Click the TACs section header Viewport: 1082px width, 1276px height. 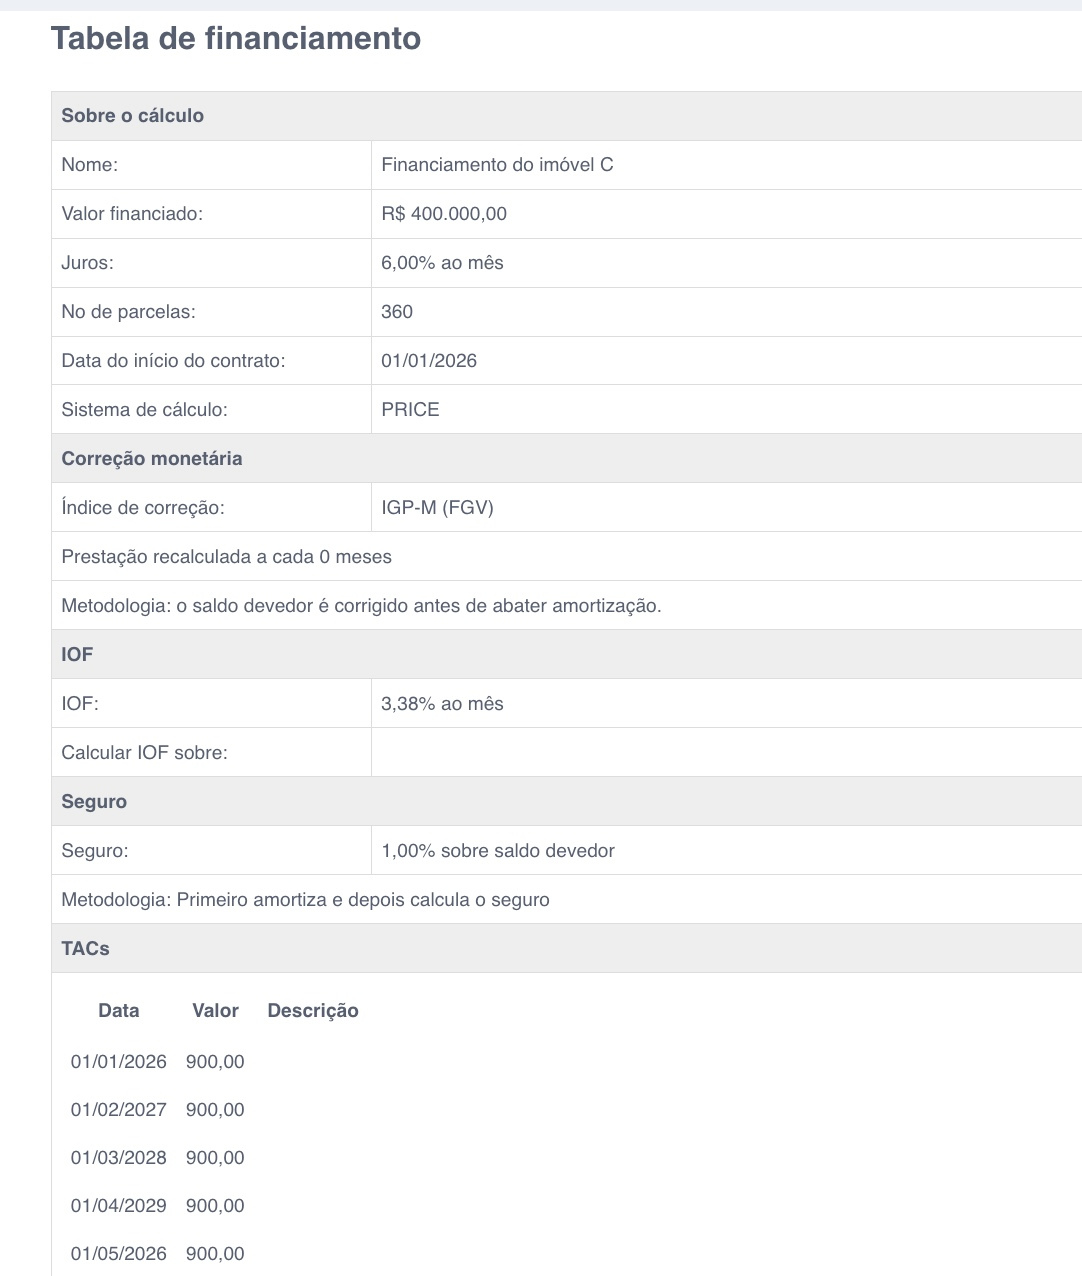(x=86, y=949)
